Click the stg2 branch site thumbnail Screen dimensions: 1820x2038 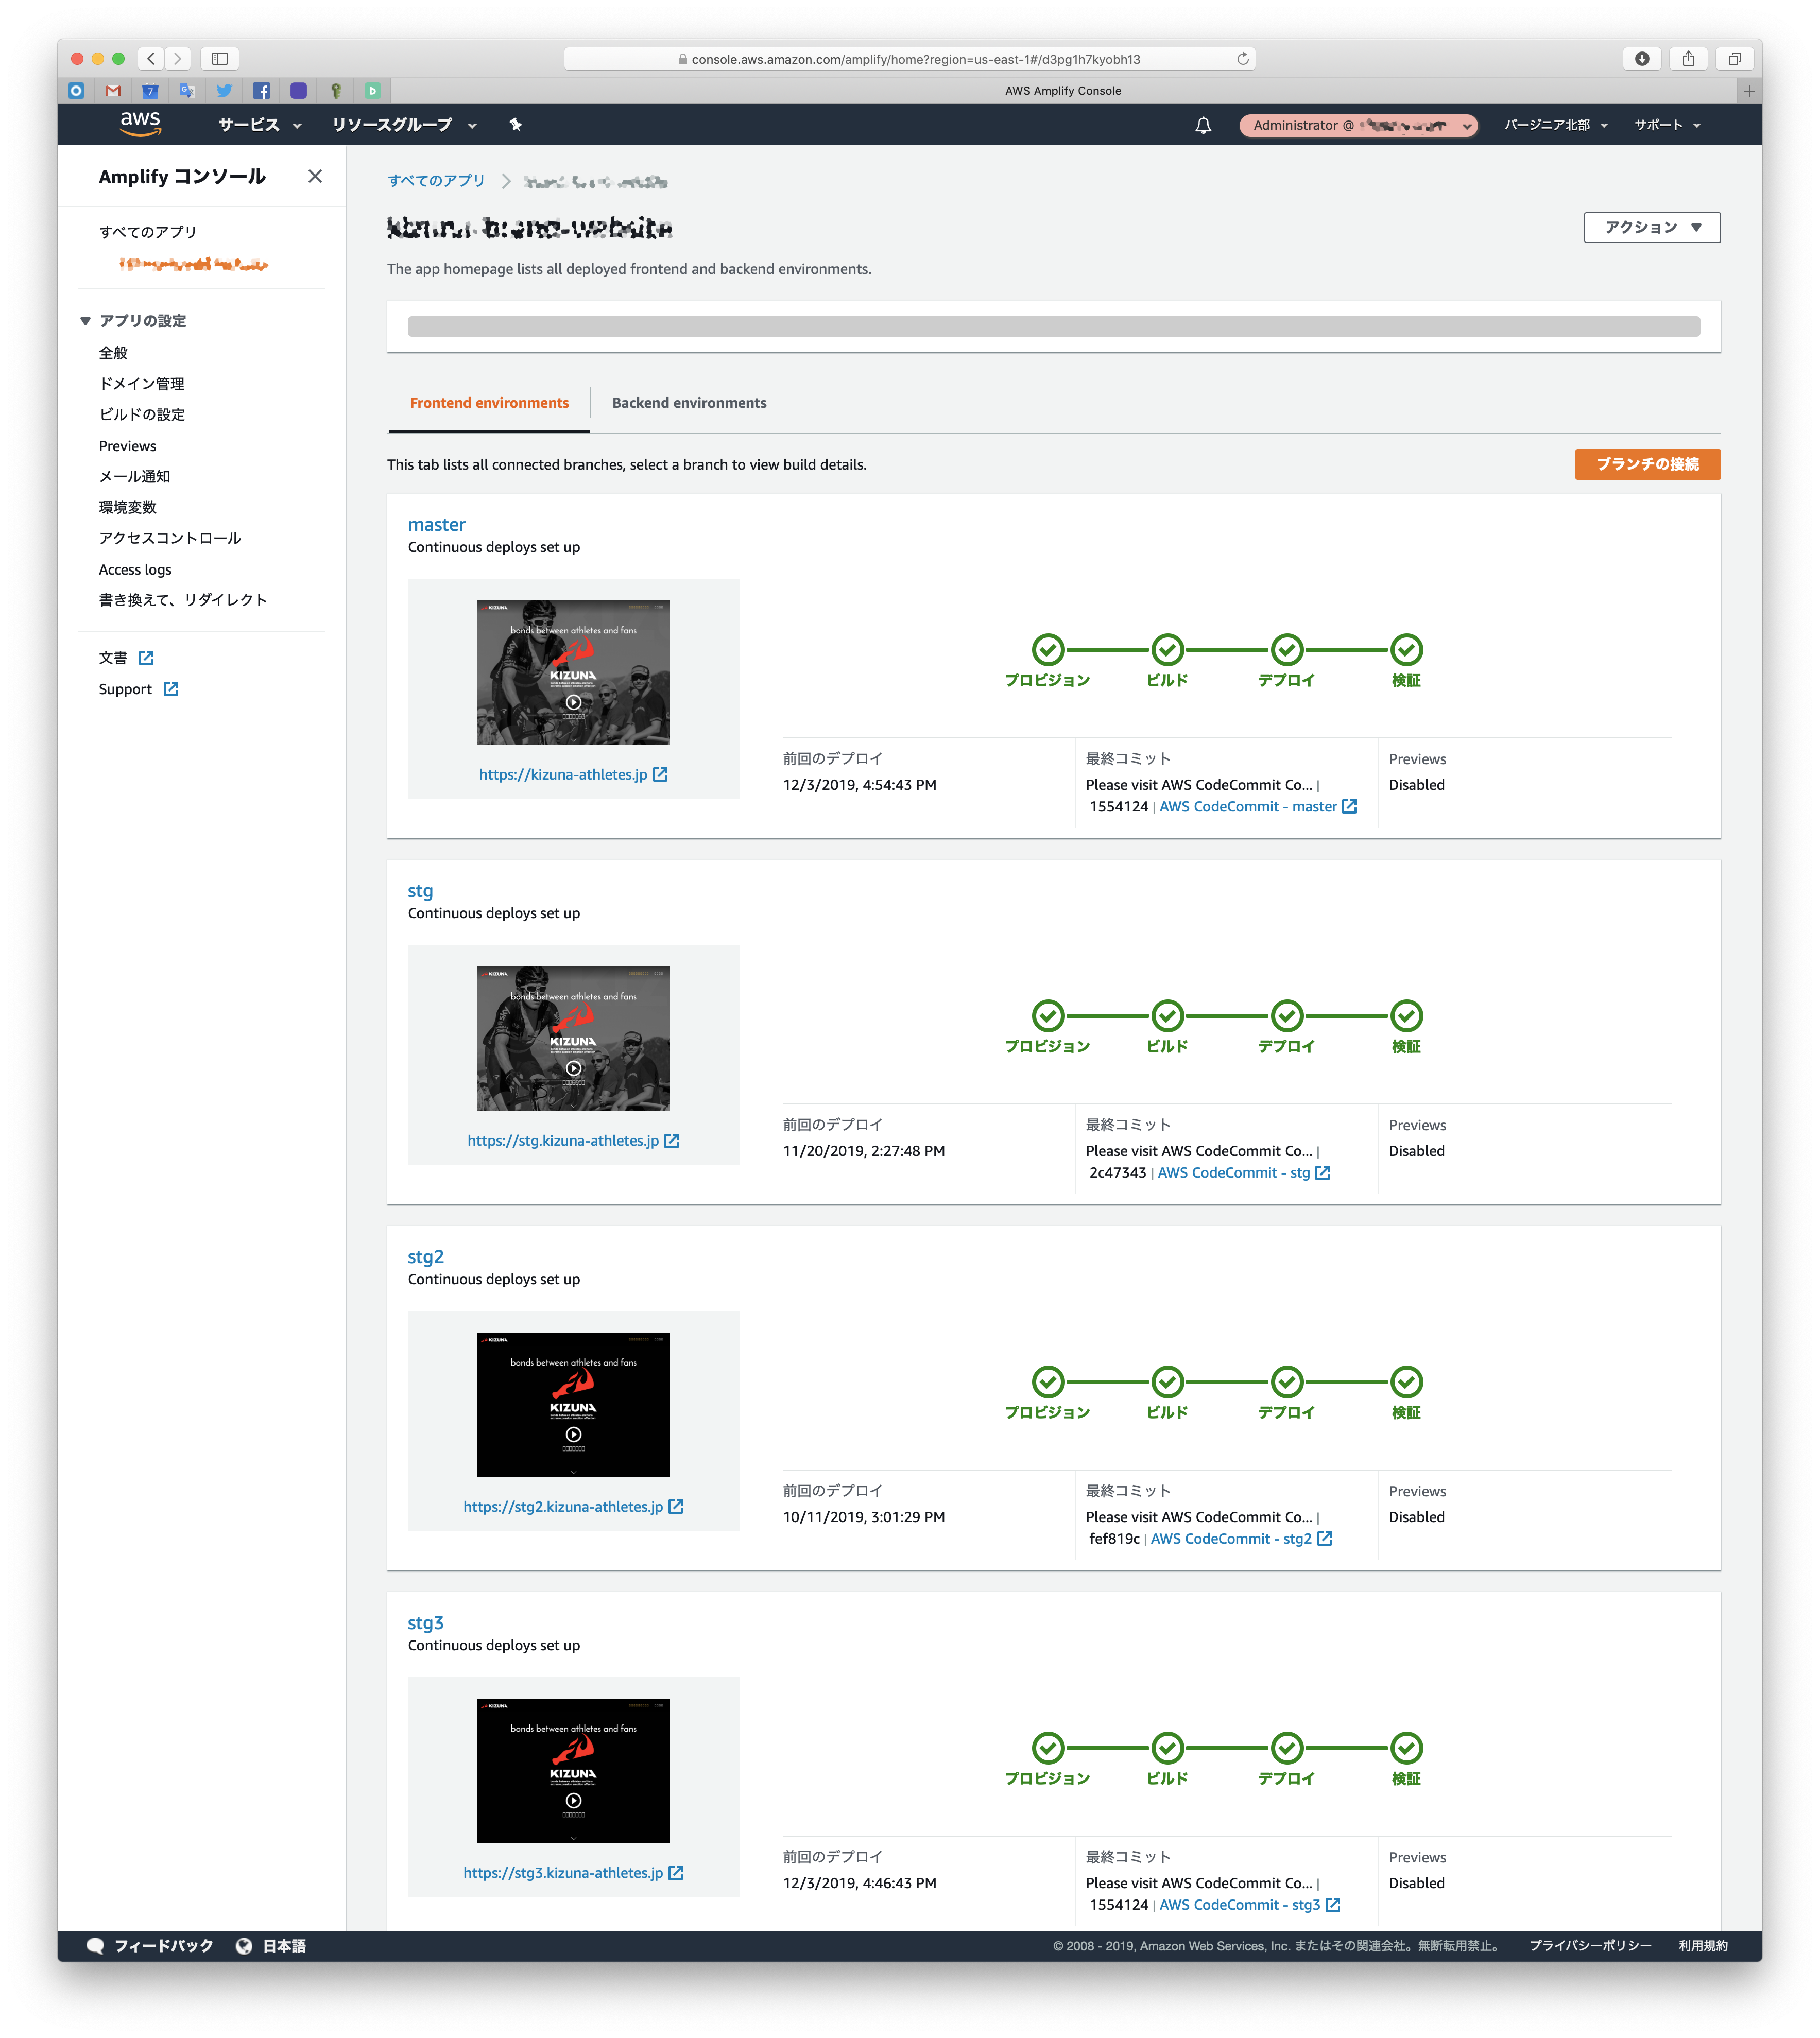(573, 1404)
